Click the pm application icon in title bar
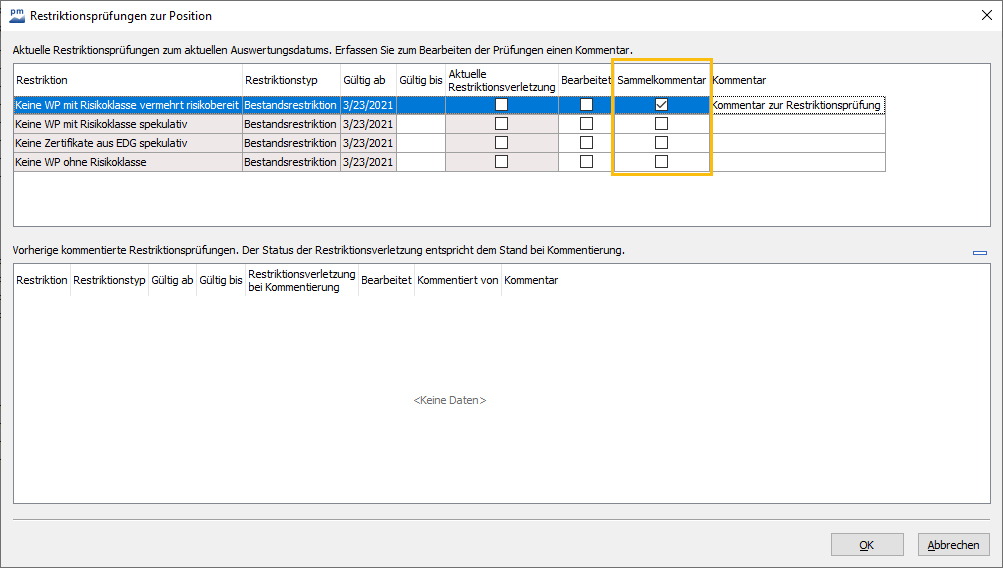 click(17, 16)
